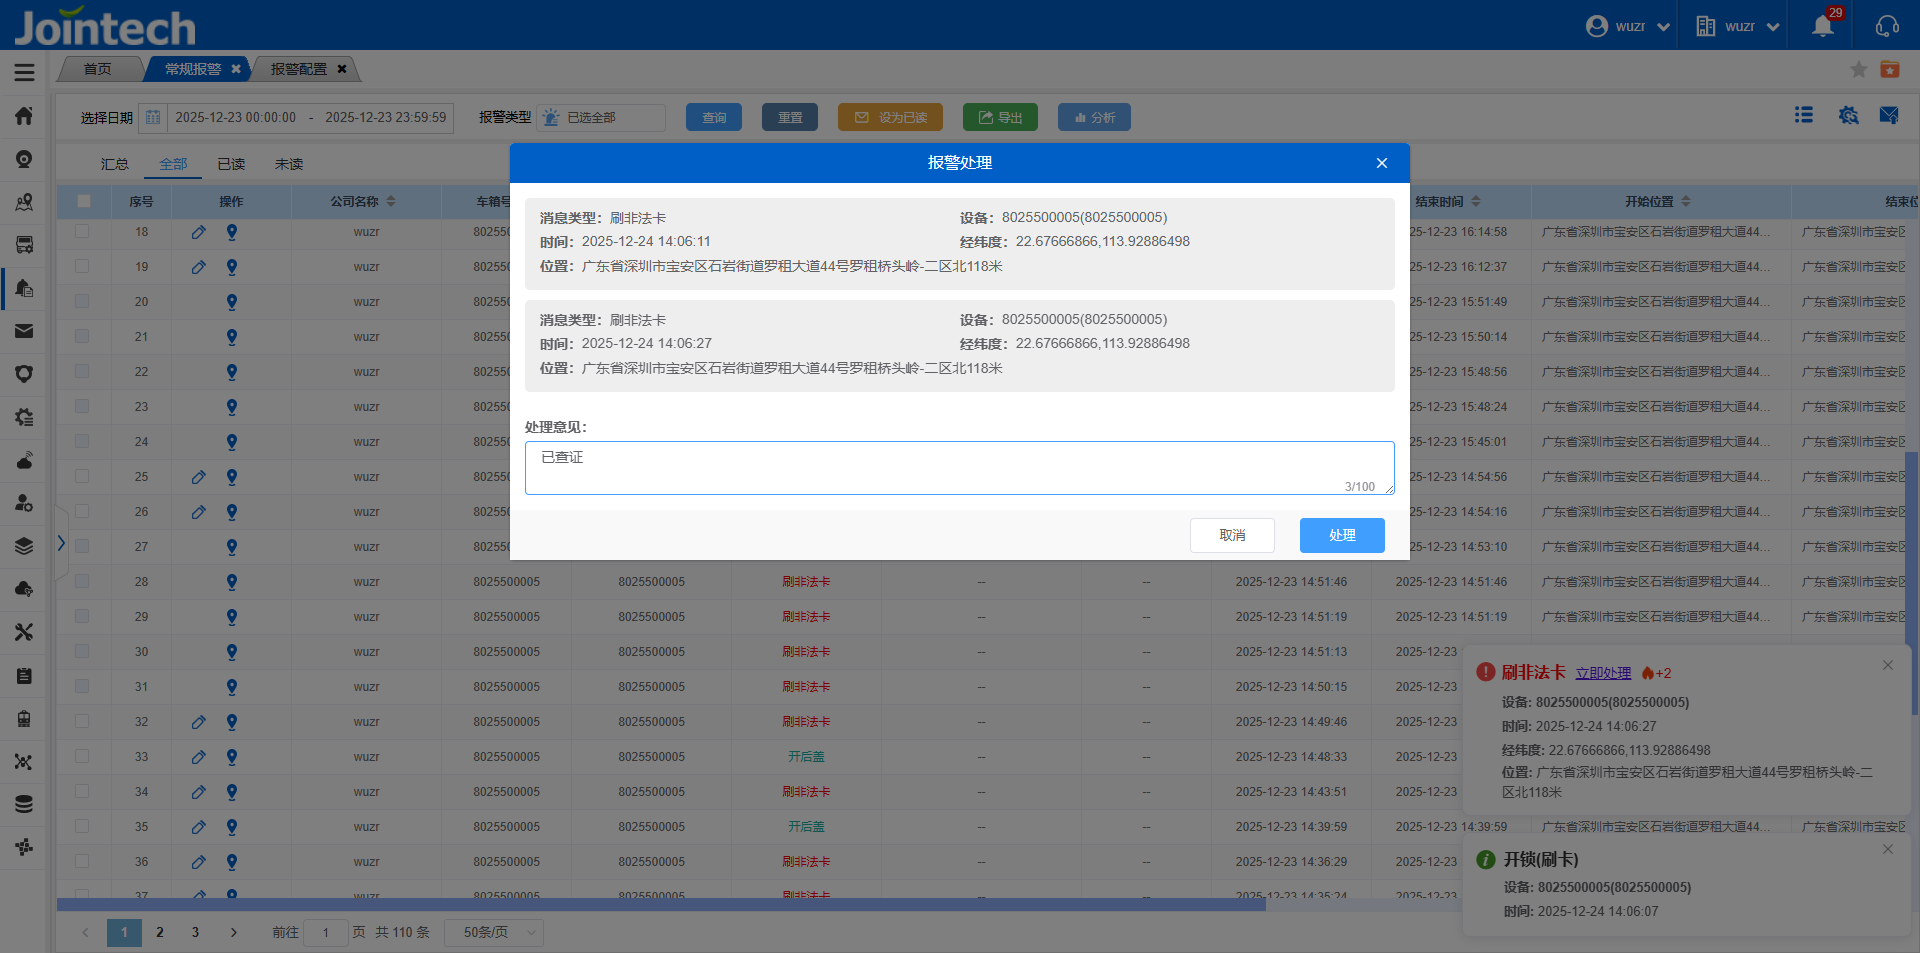Screen dimensions: 1920x953
Task: Click the favorite star icon
Action: 1858,69
